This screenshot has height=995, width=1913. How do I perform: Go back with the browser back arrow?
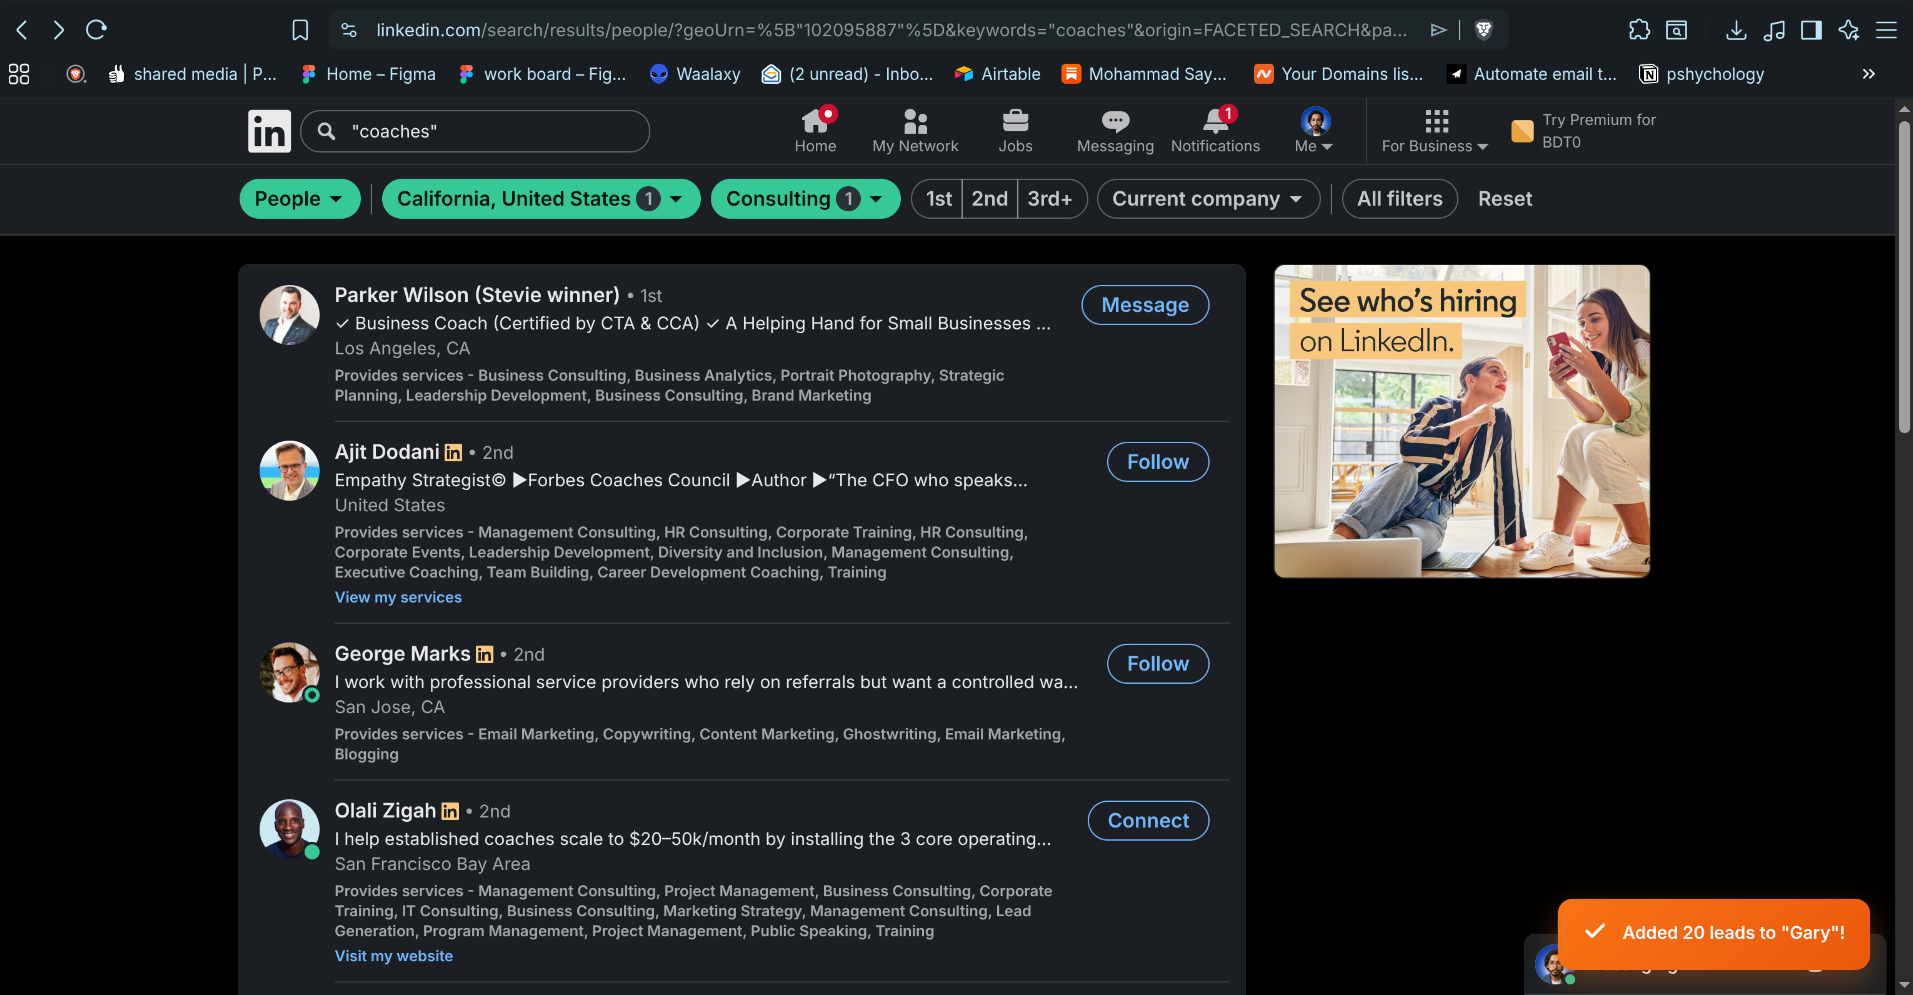[x=22, y=30]
